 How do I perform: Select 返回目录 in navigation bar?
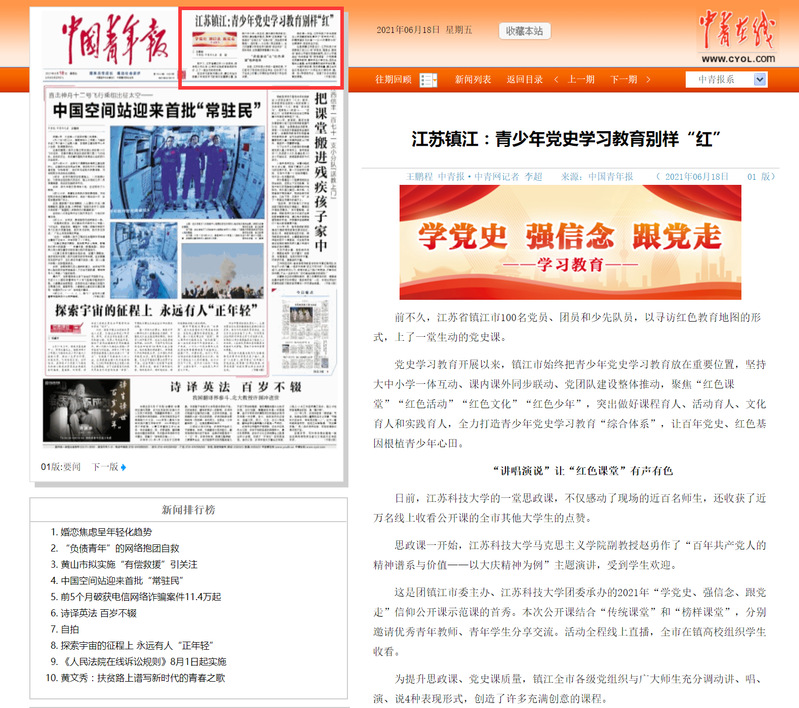pyautogui.click(x=524, y=80)
